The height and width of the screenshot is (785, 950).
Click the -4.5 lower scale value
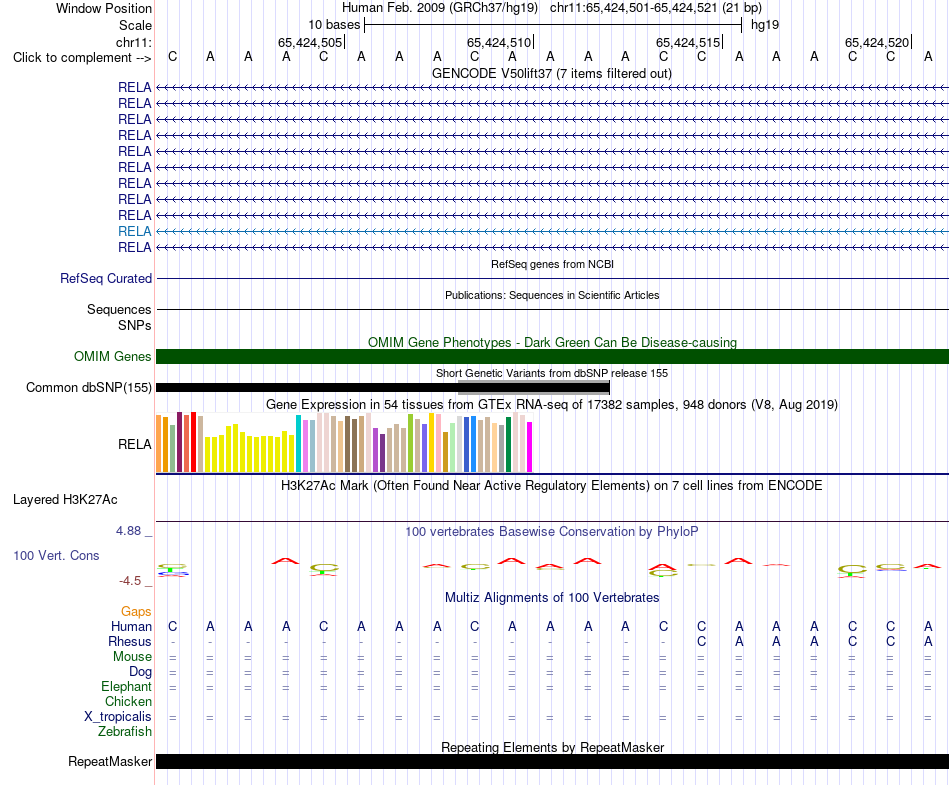(x=130, y=581)
